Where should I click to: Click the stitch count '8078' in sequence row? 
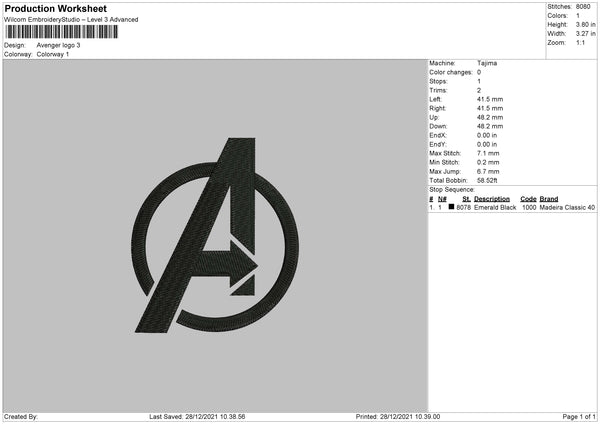pos(463,207)
